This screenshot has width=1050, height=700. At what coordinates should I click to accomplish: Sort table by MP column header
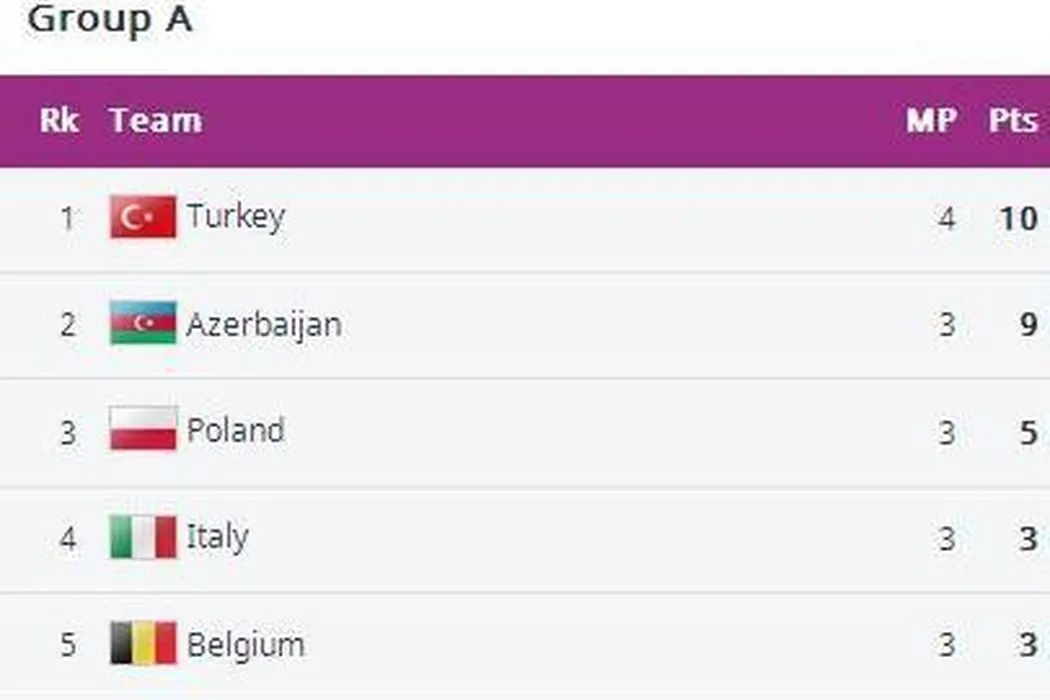pos(931,121)
